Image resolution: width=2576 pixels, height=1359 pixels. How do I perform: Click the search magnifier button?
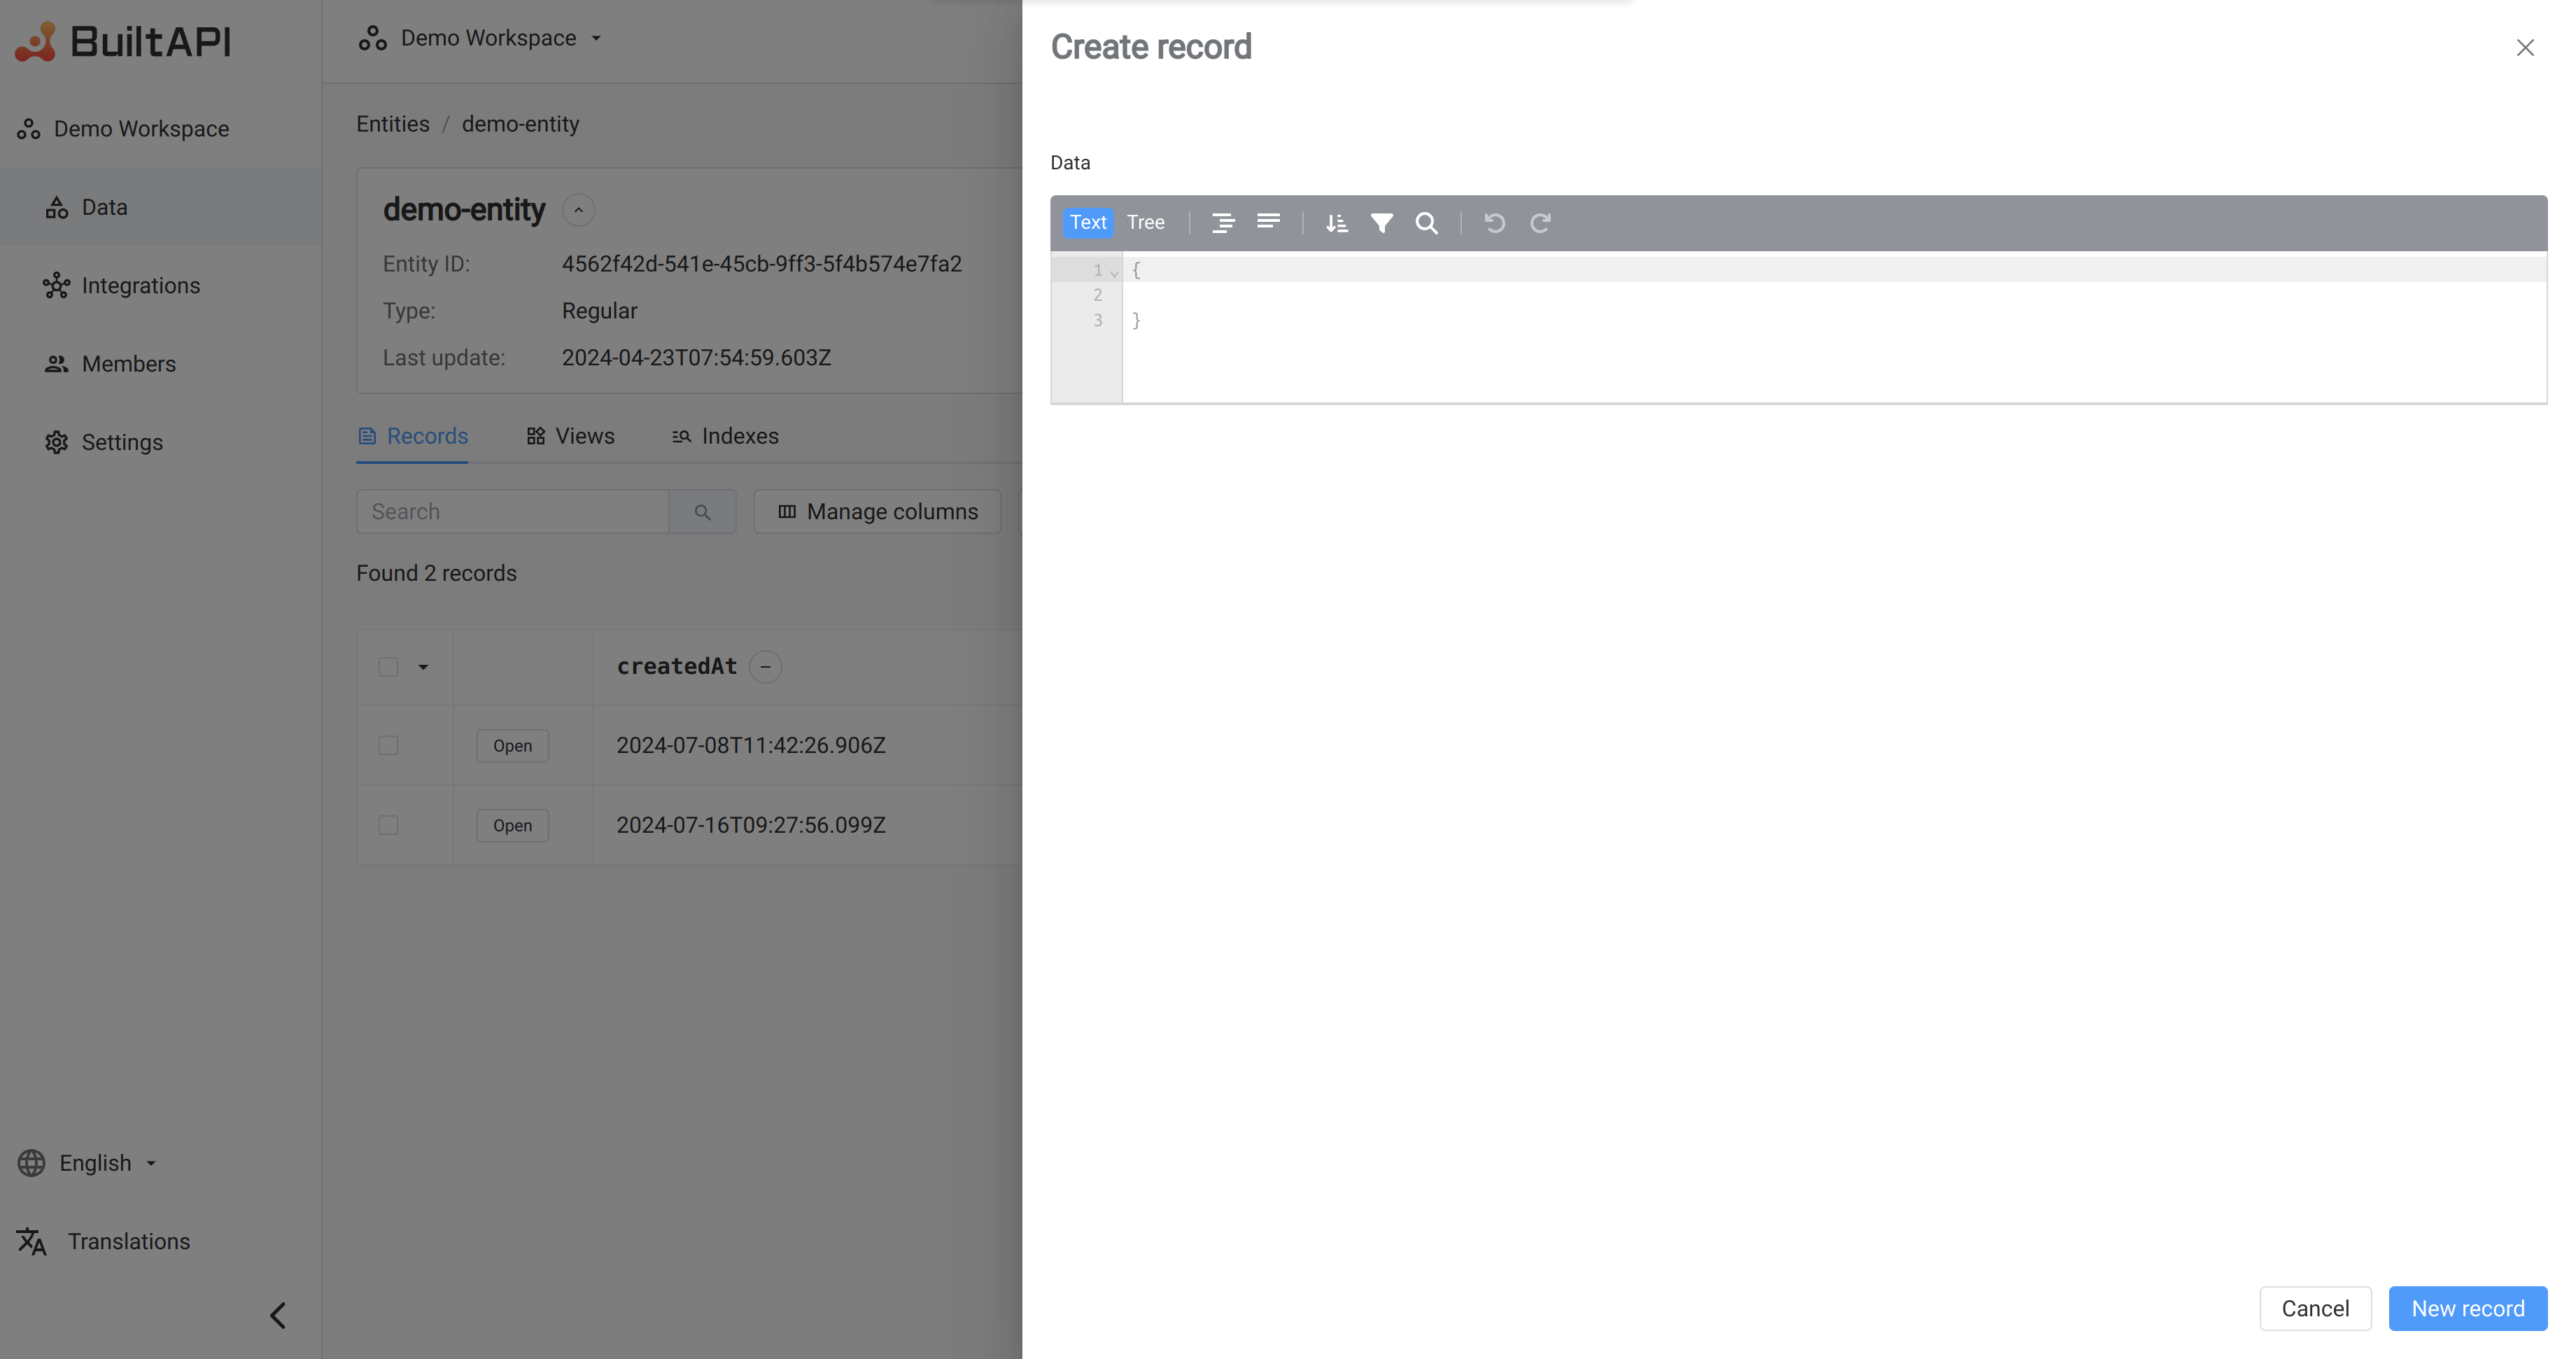tap(703, 512)
